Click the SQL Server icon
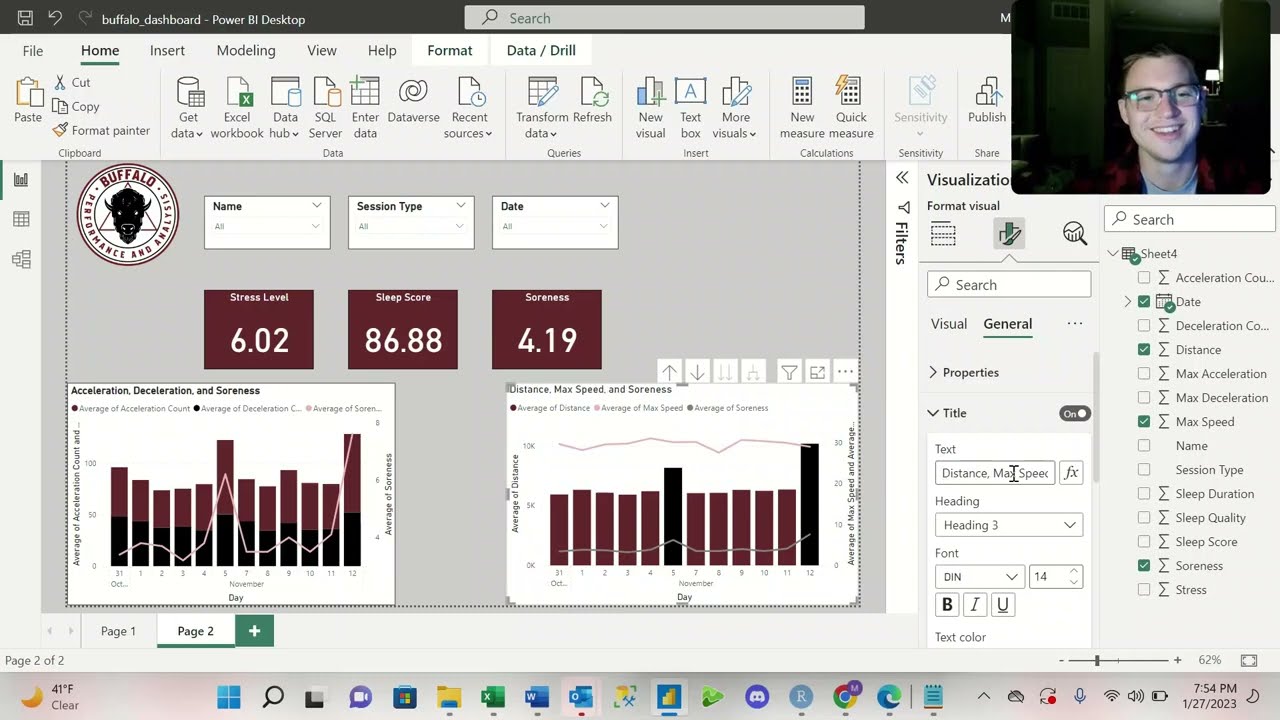The image size is (1280, 720). click(x=325, y=92)
